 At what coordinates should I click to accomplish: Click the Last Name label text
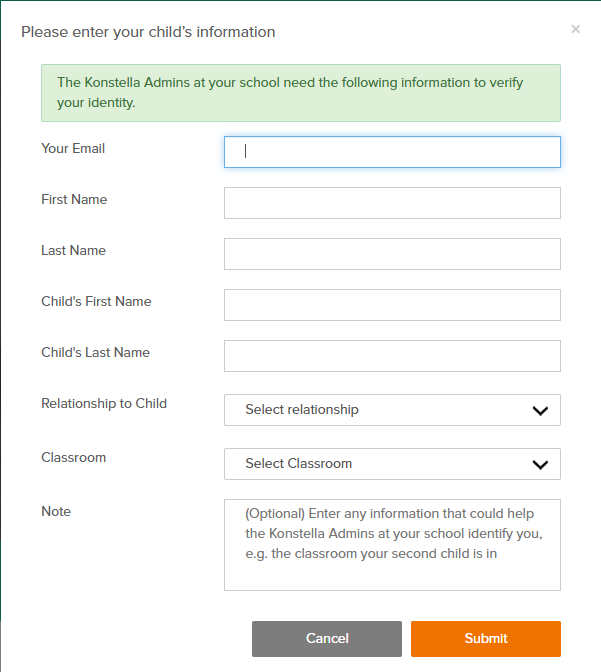[x=73, y=251]
